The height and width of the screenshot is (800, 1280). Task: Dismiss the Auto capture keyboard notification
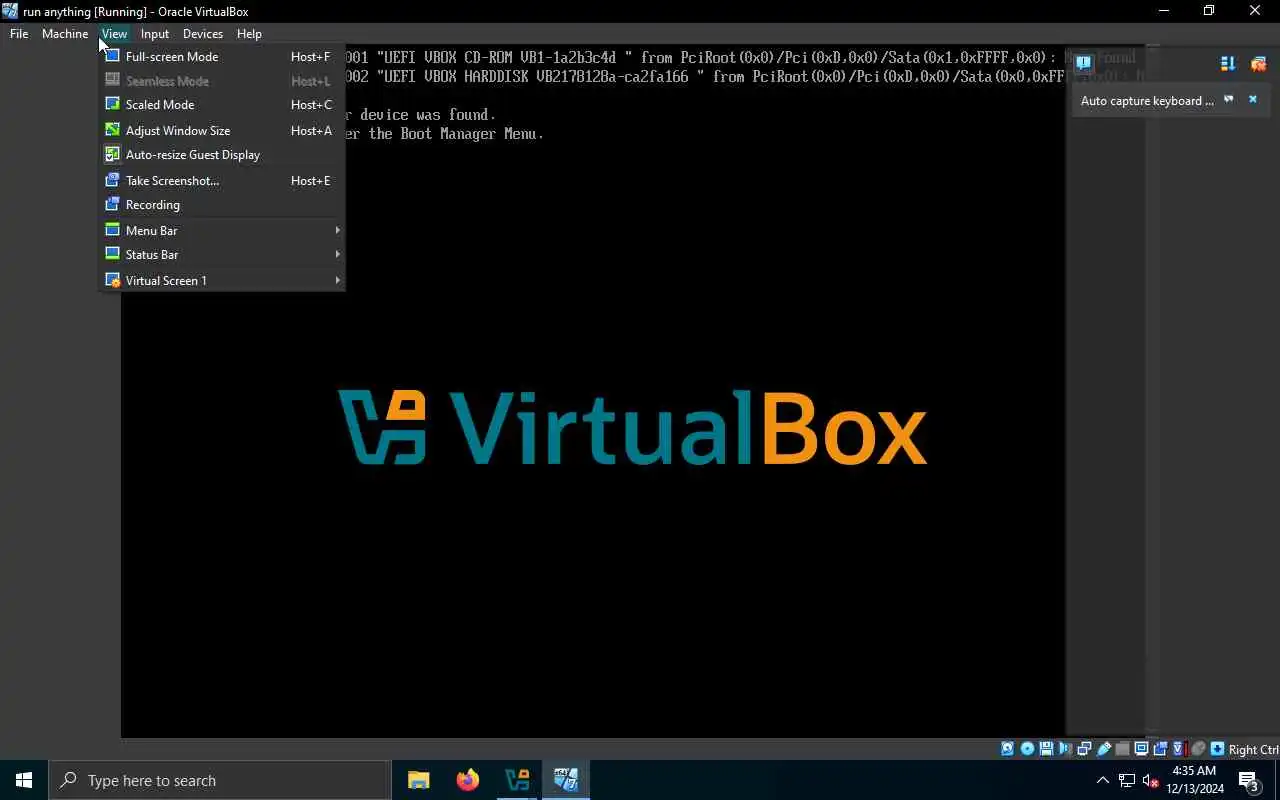pos(1252,99)
